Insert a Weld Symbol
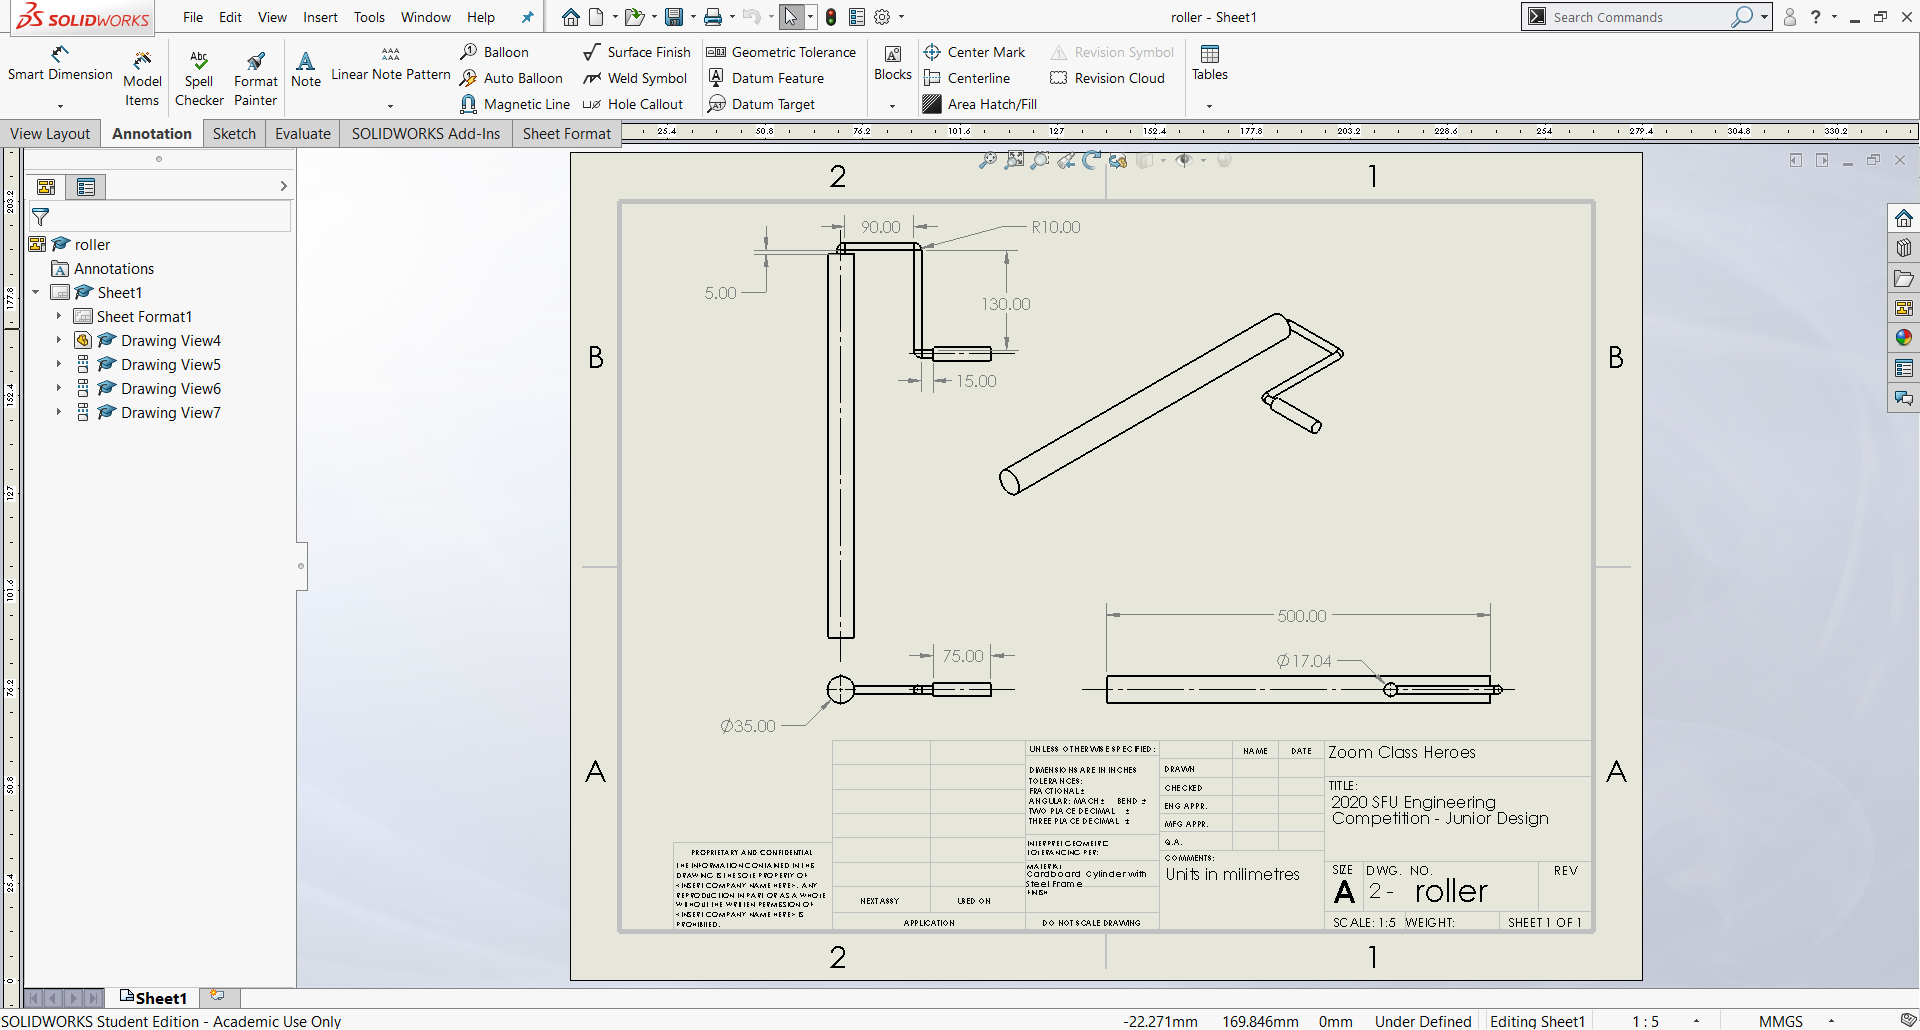 point(636,78)
